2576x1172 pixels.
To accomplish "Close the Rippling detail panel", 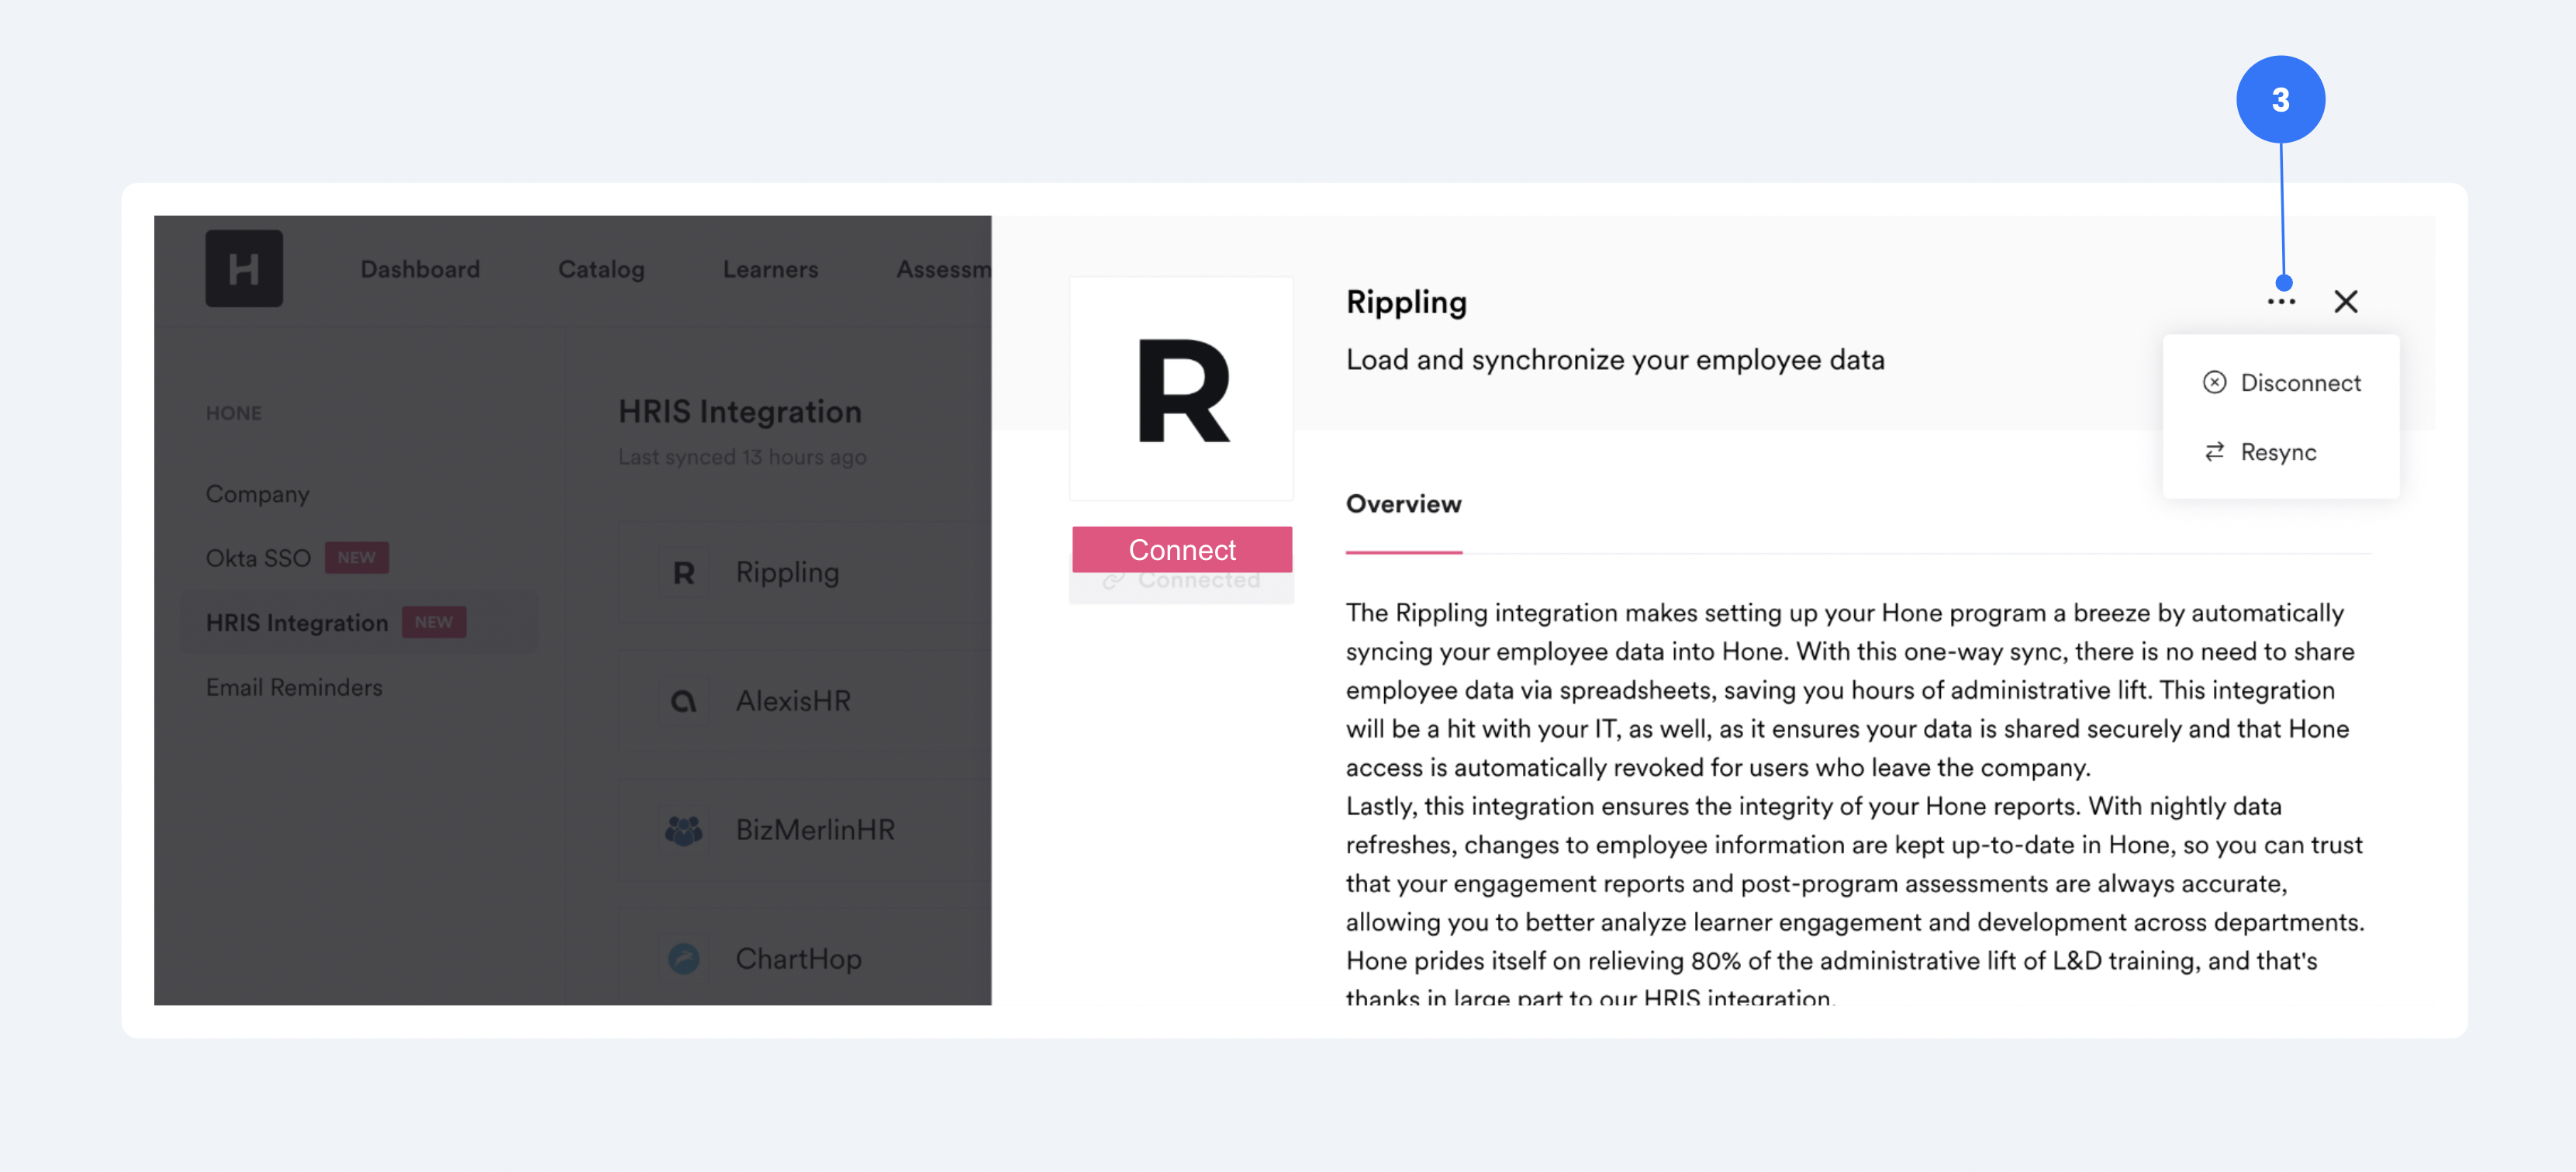I will click(2346, 301).
